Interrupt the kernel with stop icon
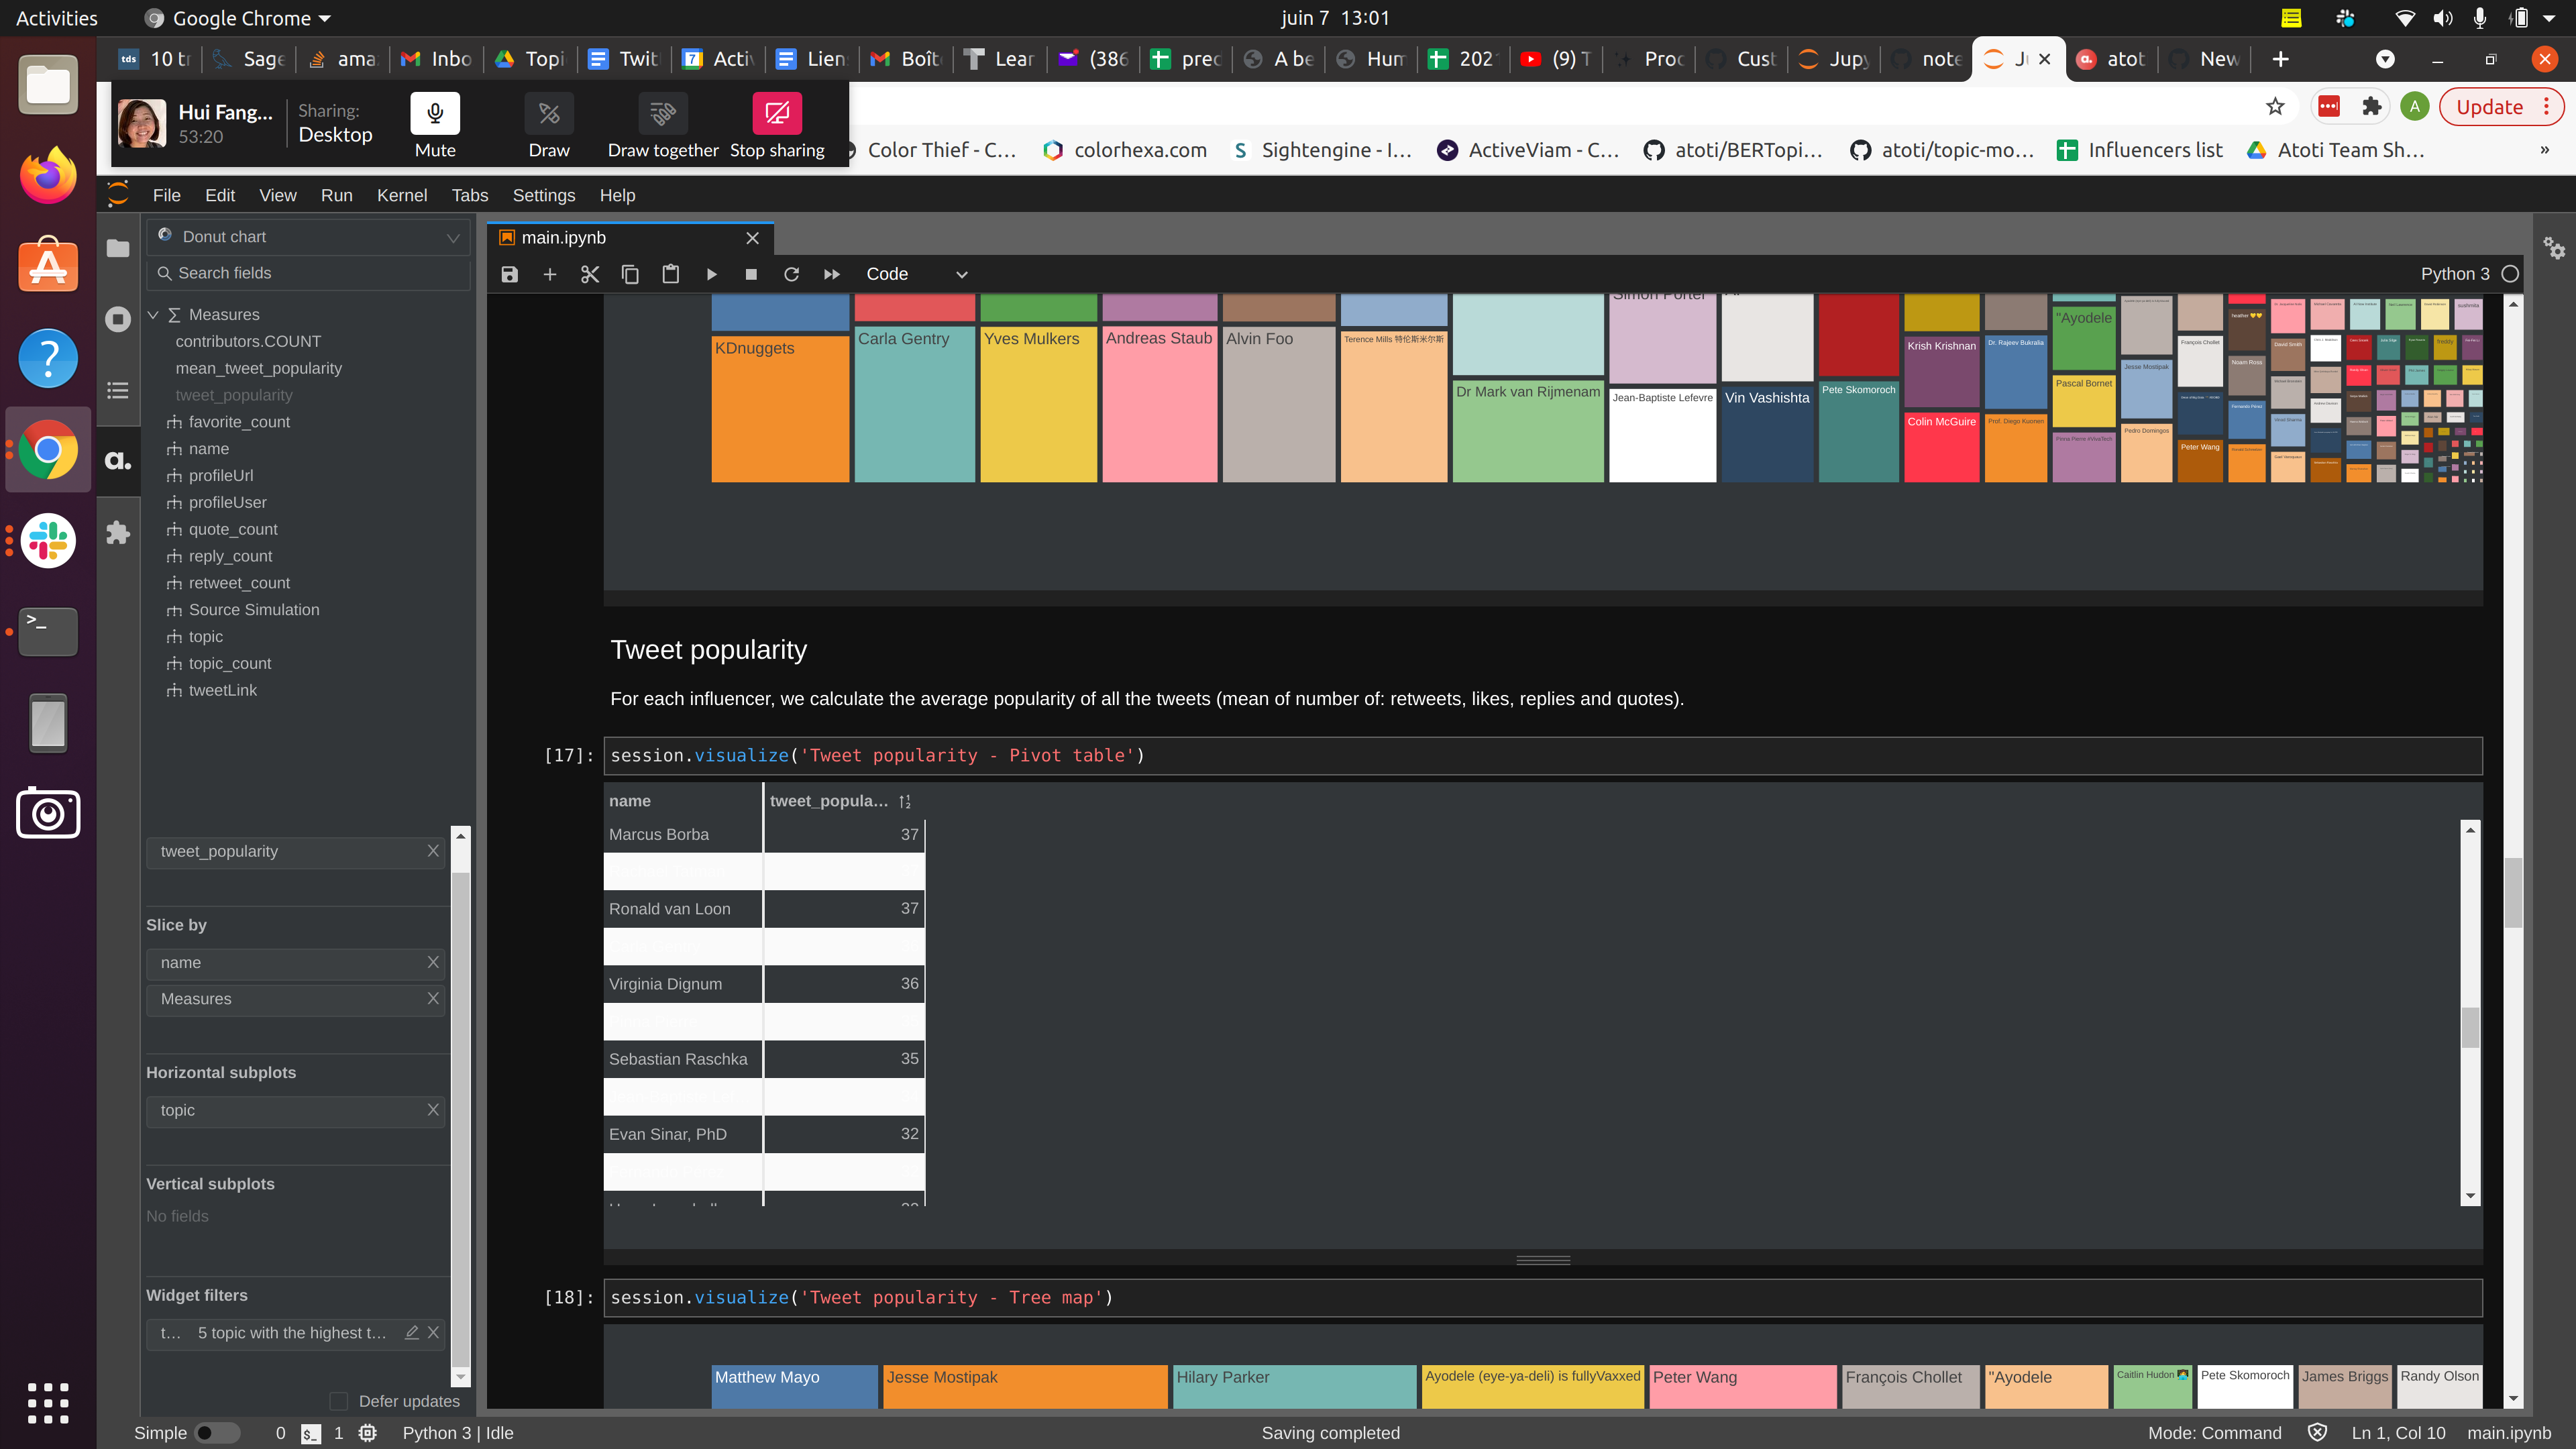 (751, 273)
